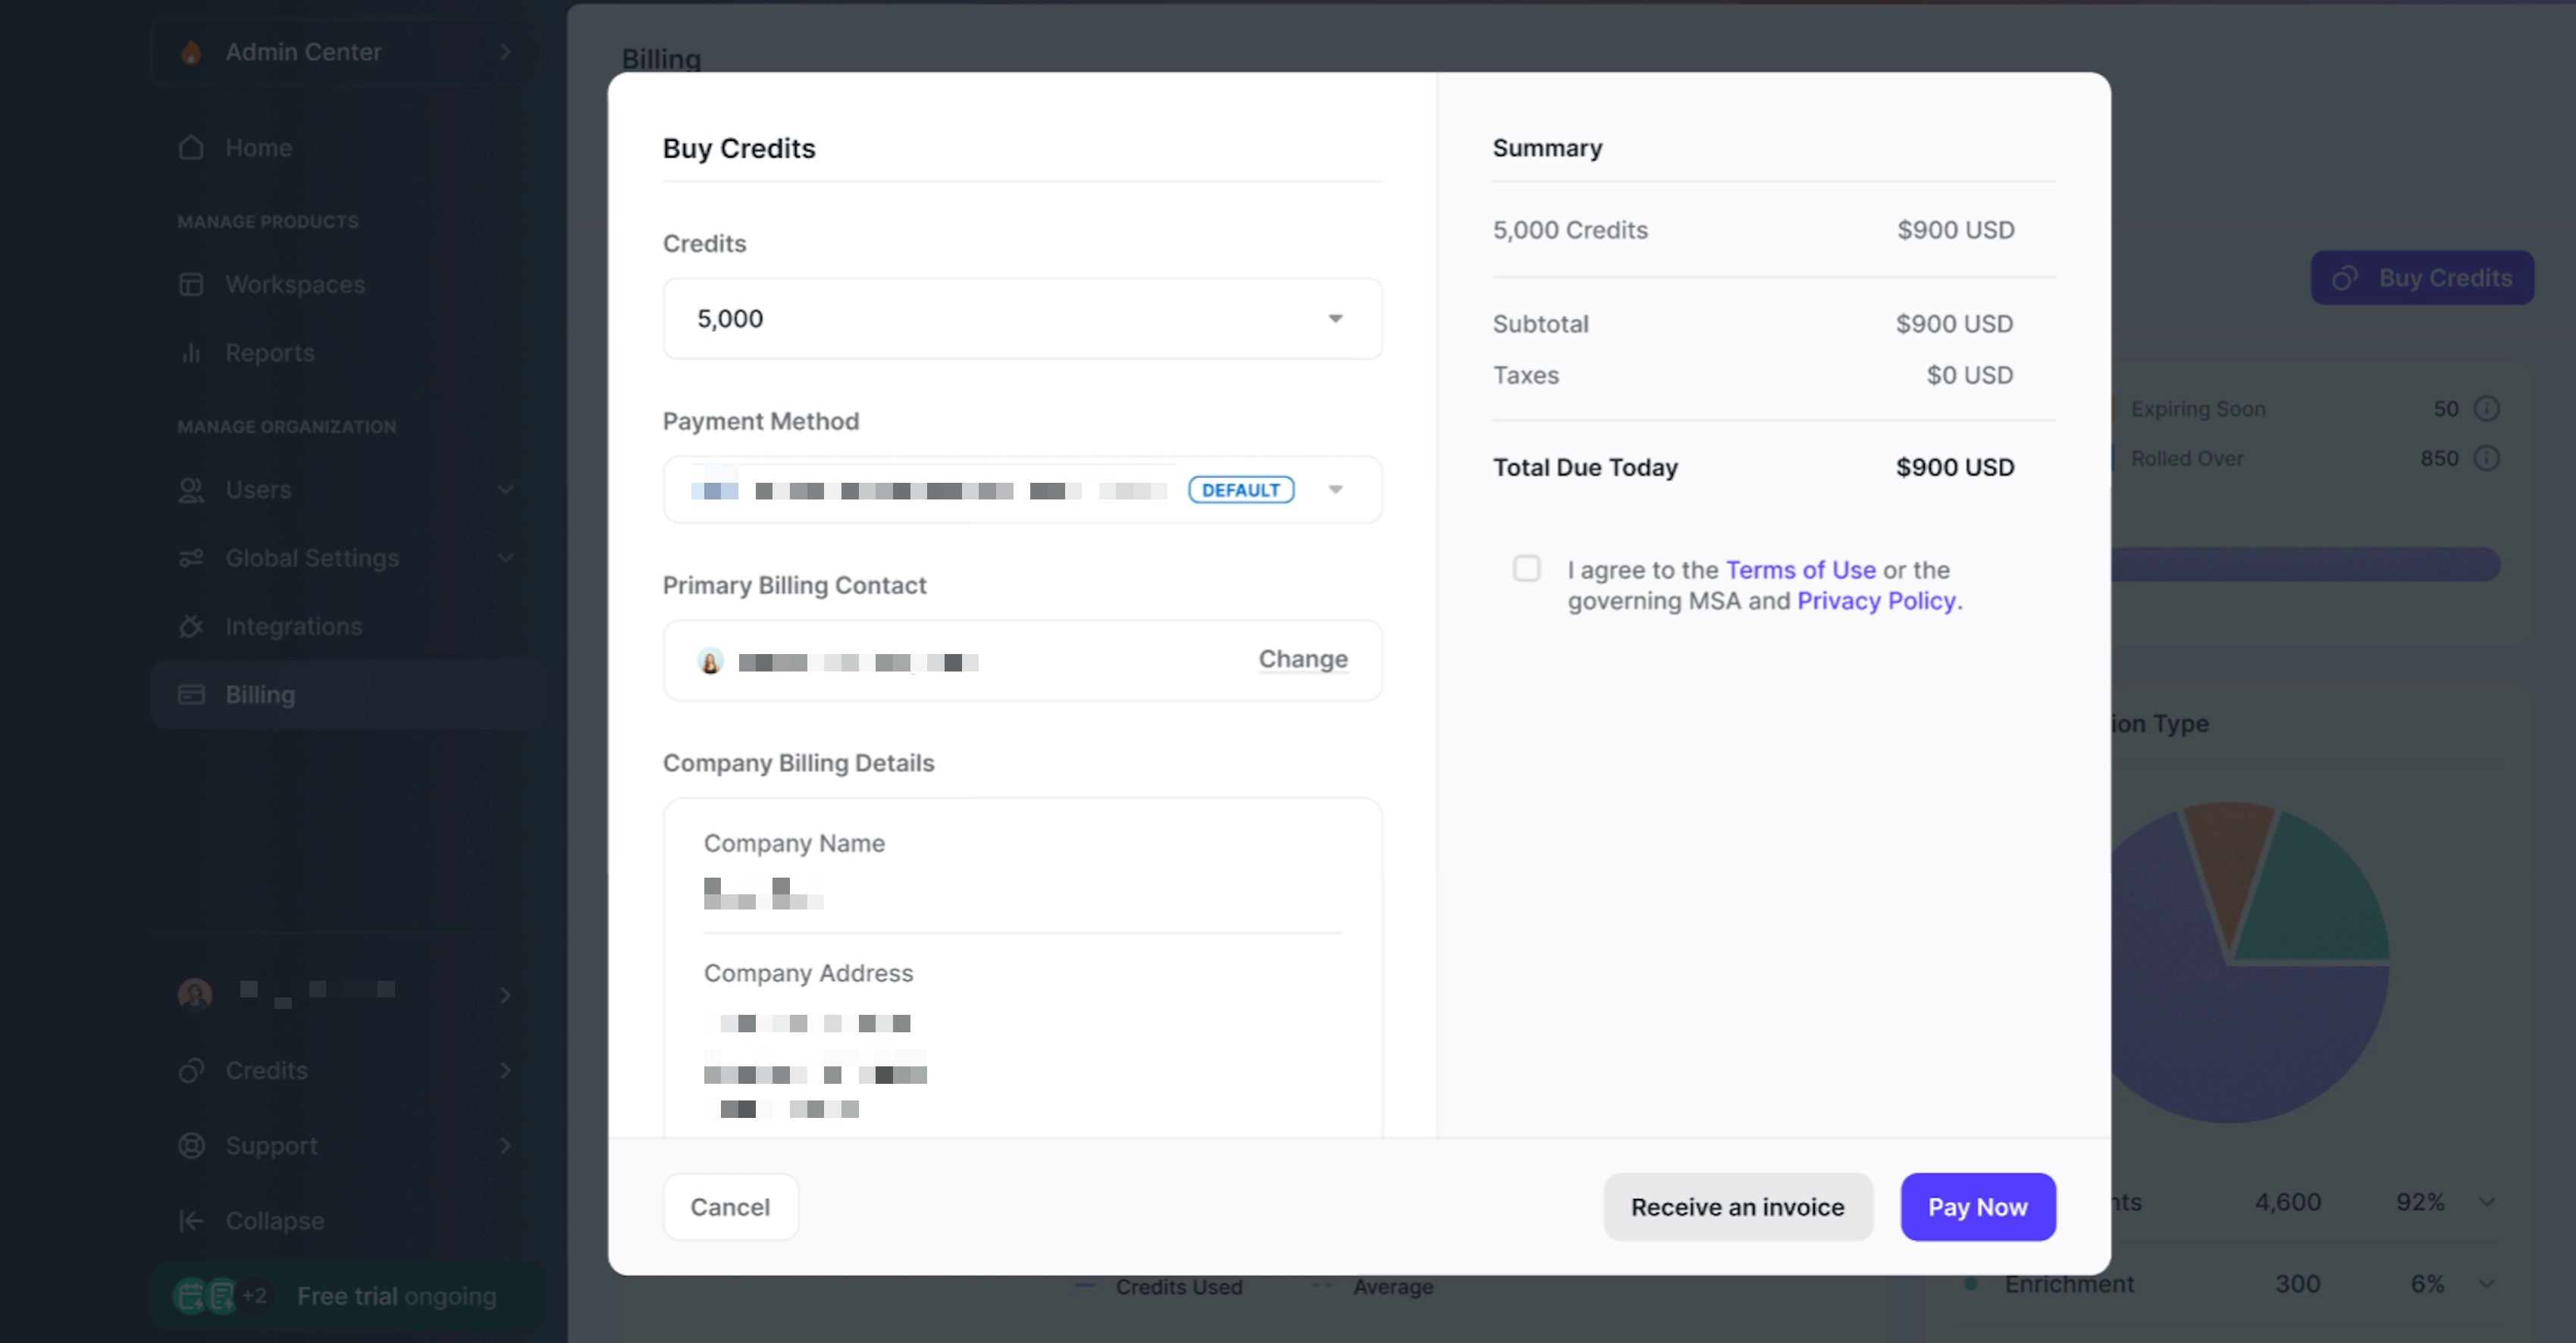Expand the Users menu chevron
The image size is (2576, 1343).
505,490
